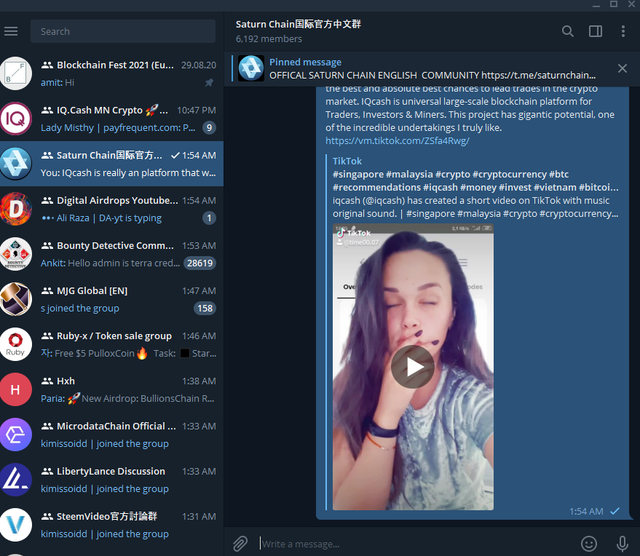Click 'Ali Raza | DA-yt is typing' text

(x=109, y=218)
